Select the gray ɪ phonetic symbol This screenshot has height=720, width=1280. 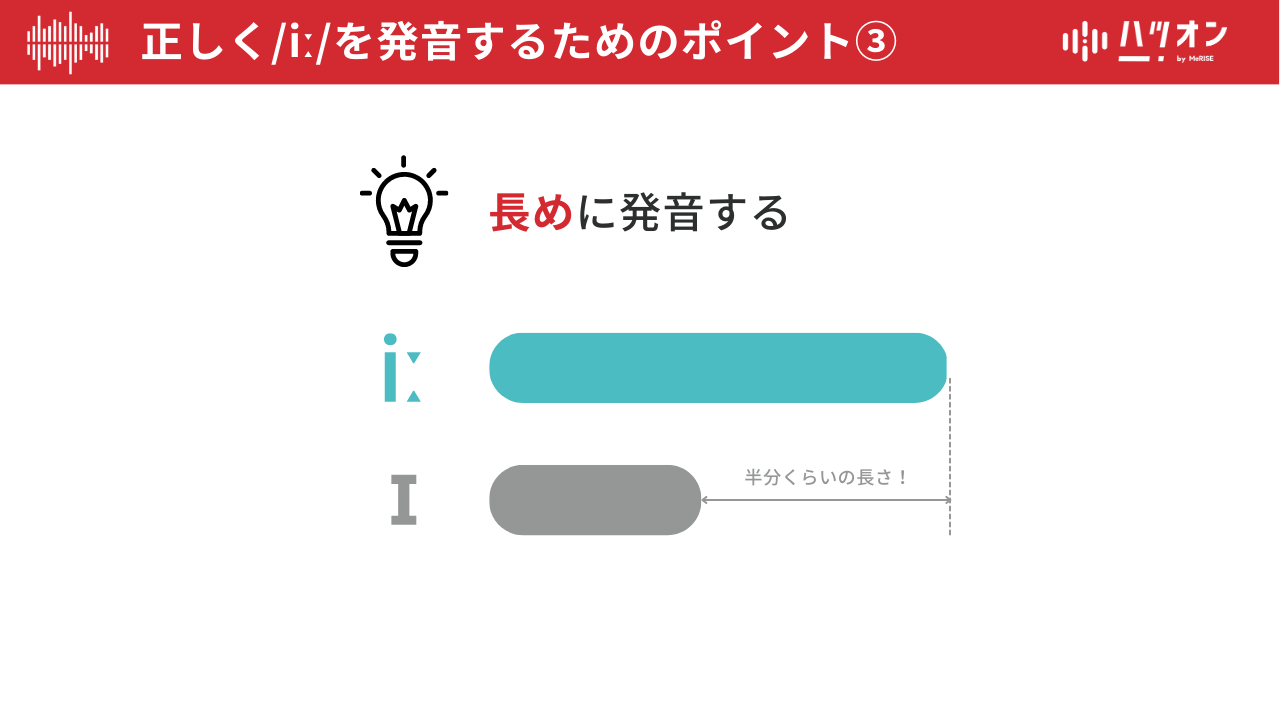(404, 500)
